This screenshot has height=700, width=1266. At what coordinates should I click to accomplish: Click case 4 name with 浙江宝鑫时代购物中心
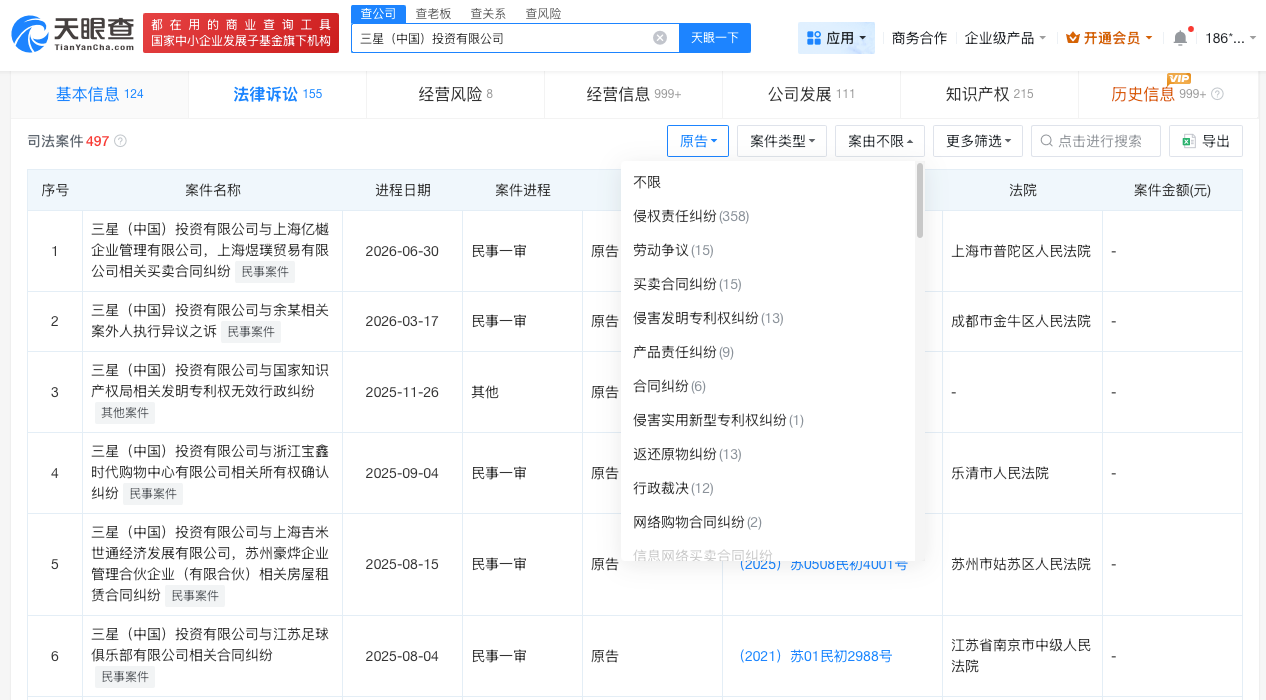(210, 472)
